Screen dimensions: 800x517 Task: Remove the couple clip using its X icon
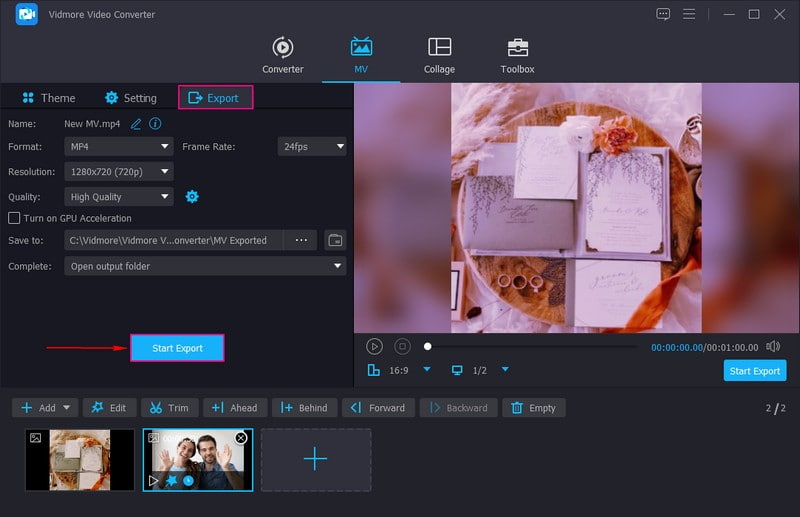pyautogui.click(x=241, y=438)
